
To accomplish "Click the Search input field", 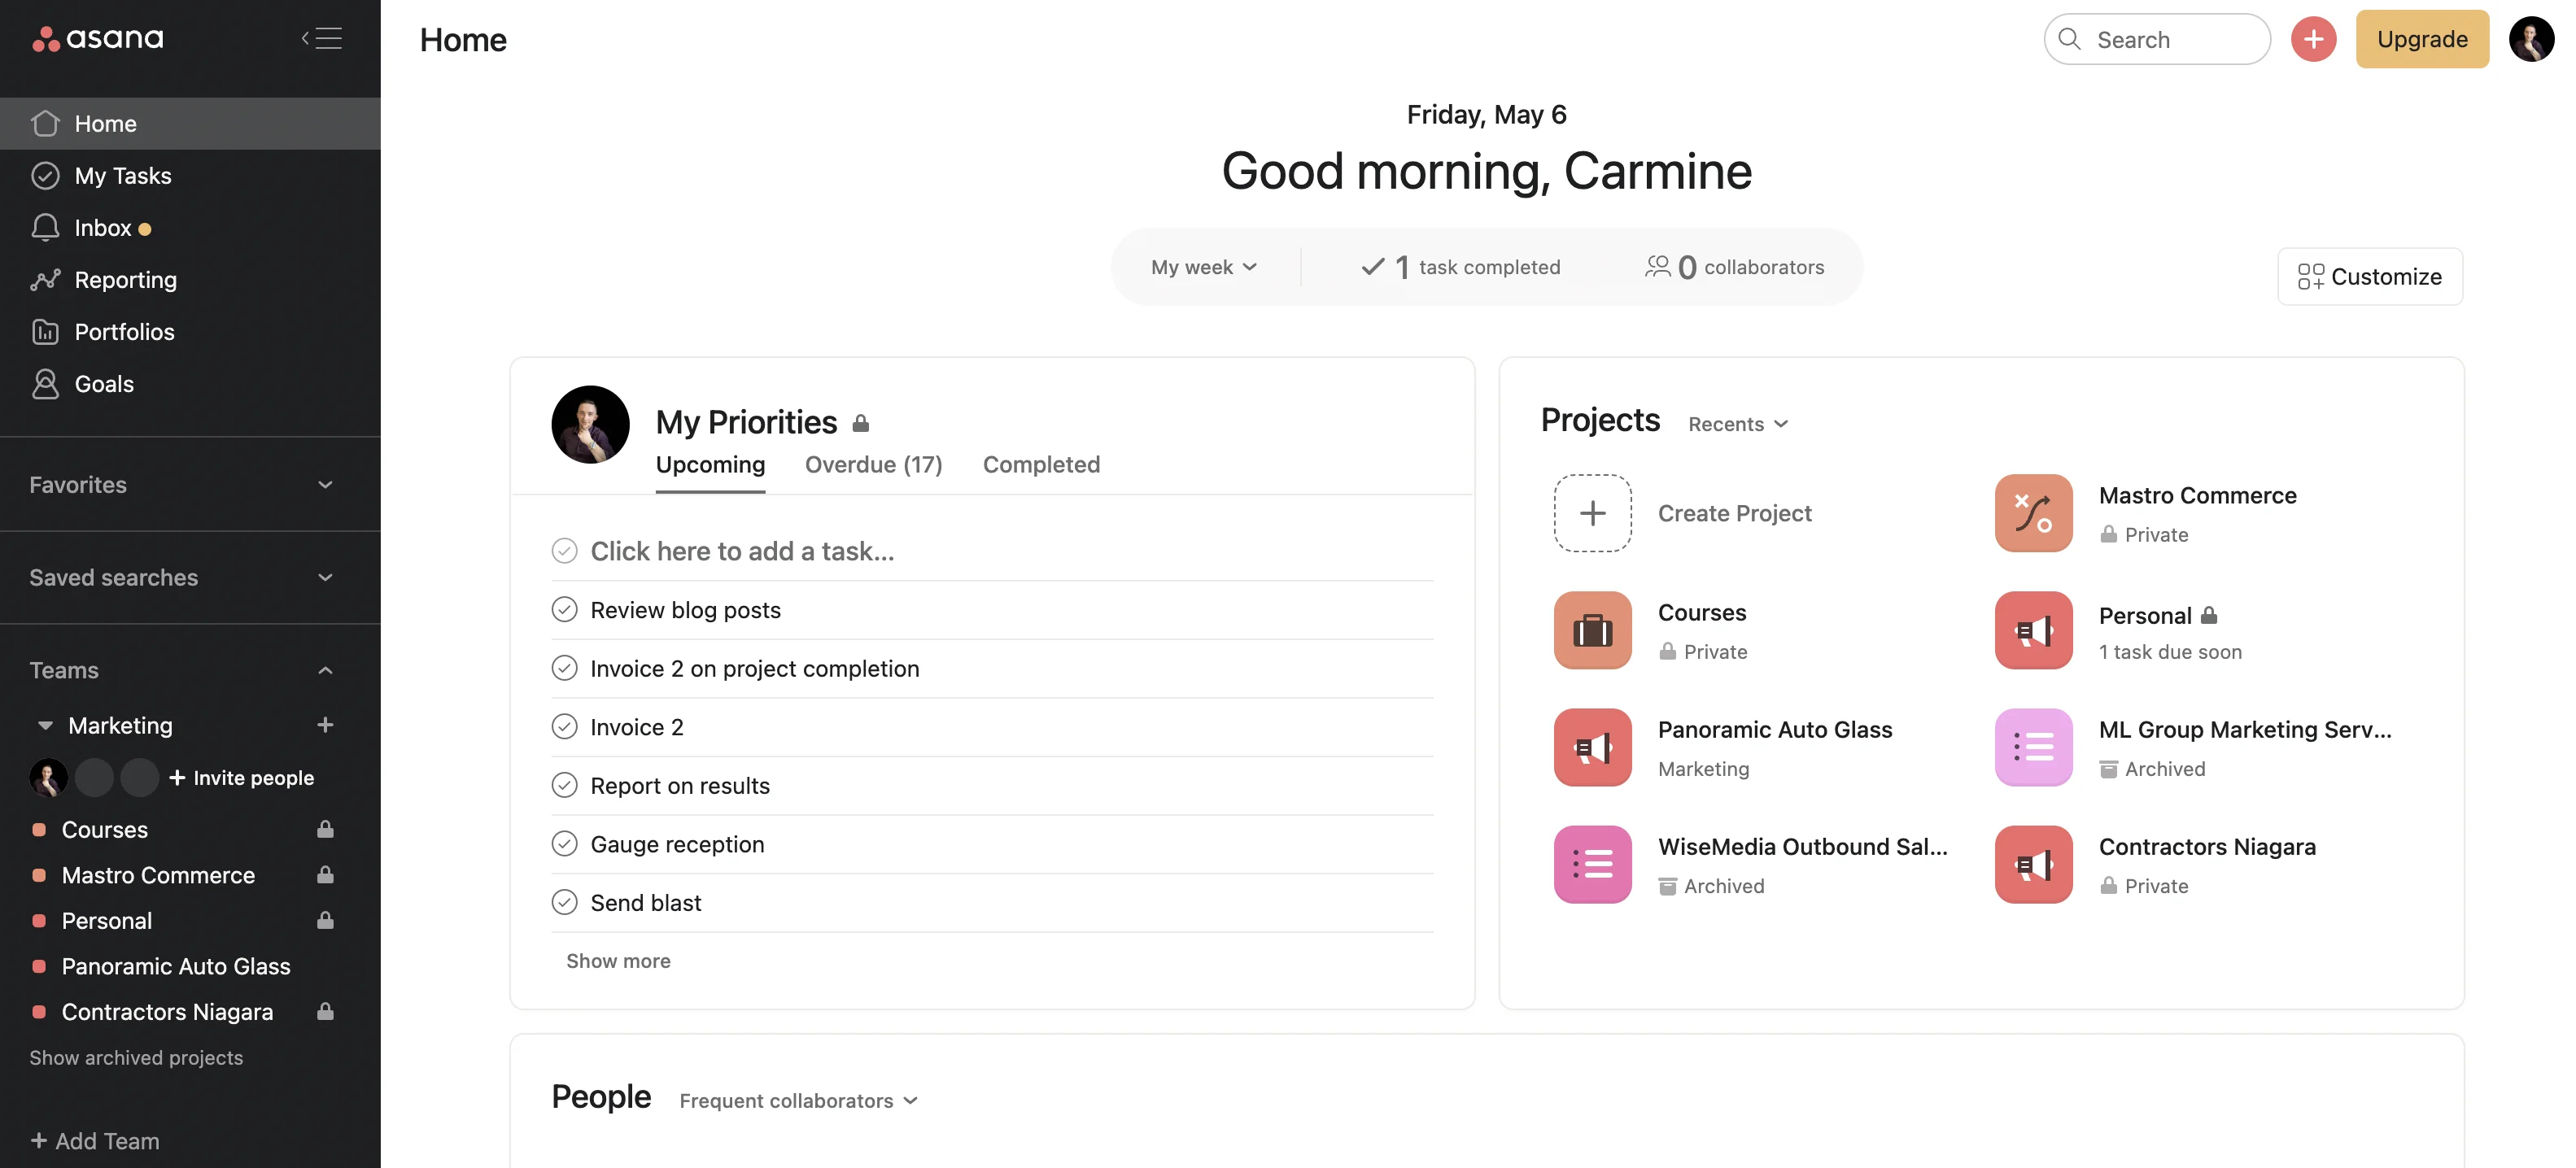I will pos(2157,39).
